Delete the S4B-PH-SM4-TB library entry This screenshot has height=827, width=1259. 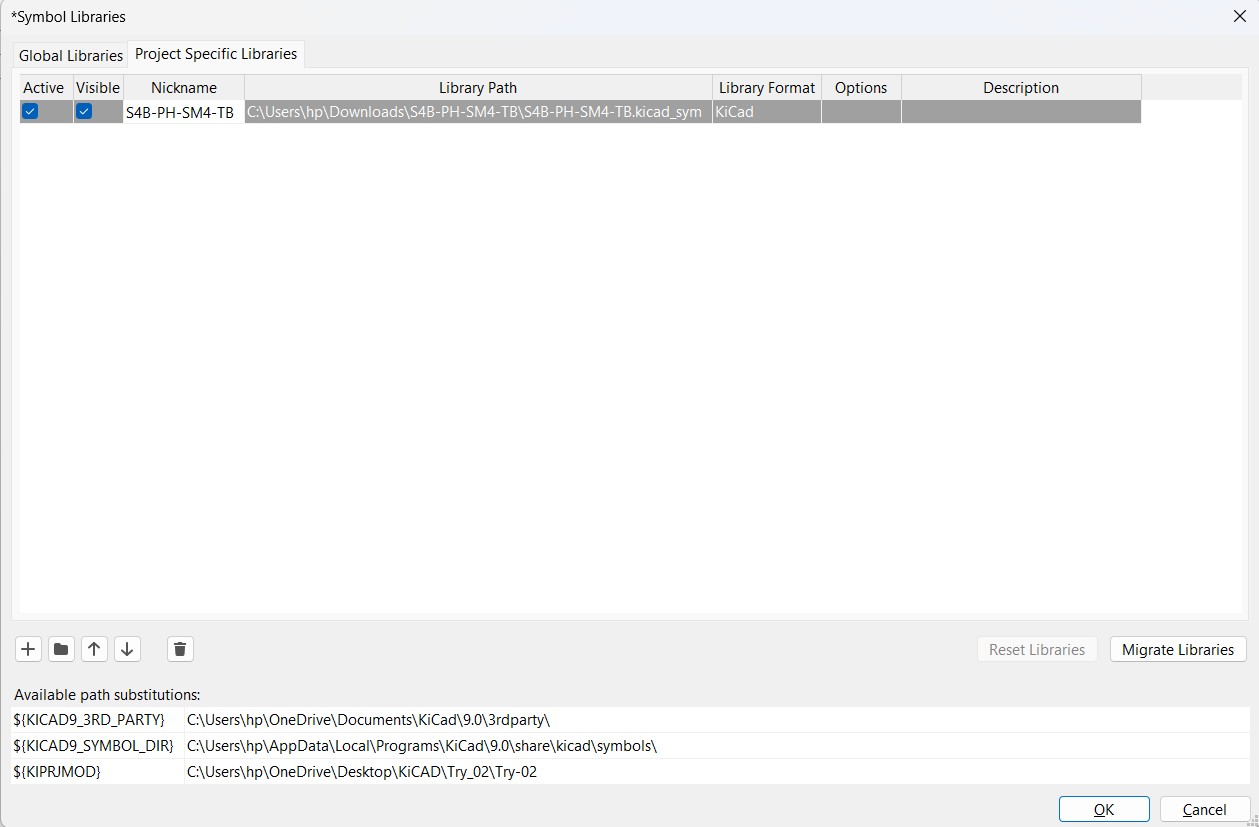tap(180, 649)
